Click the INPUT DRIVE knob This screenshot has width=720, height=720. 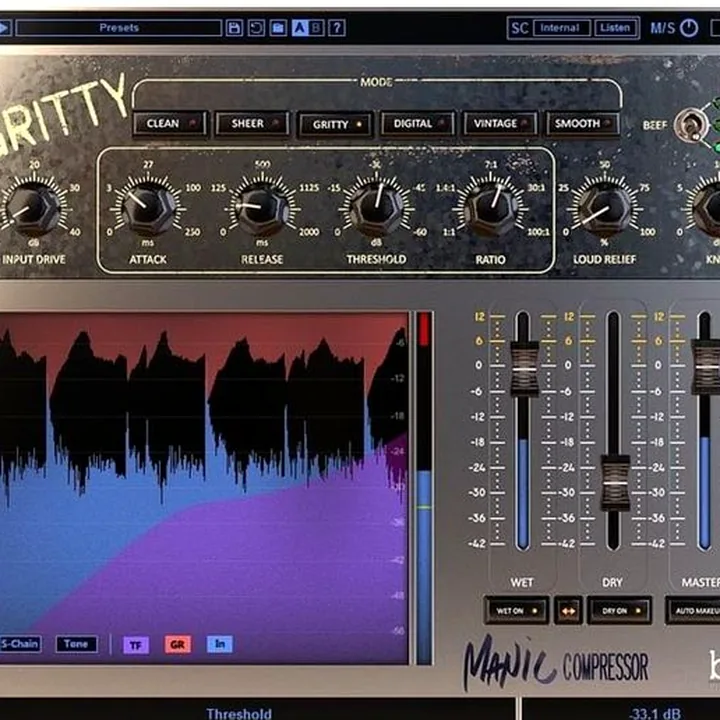pyautogui.click(x=34, y=208)
